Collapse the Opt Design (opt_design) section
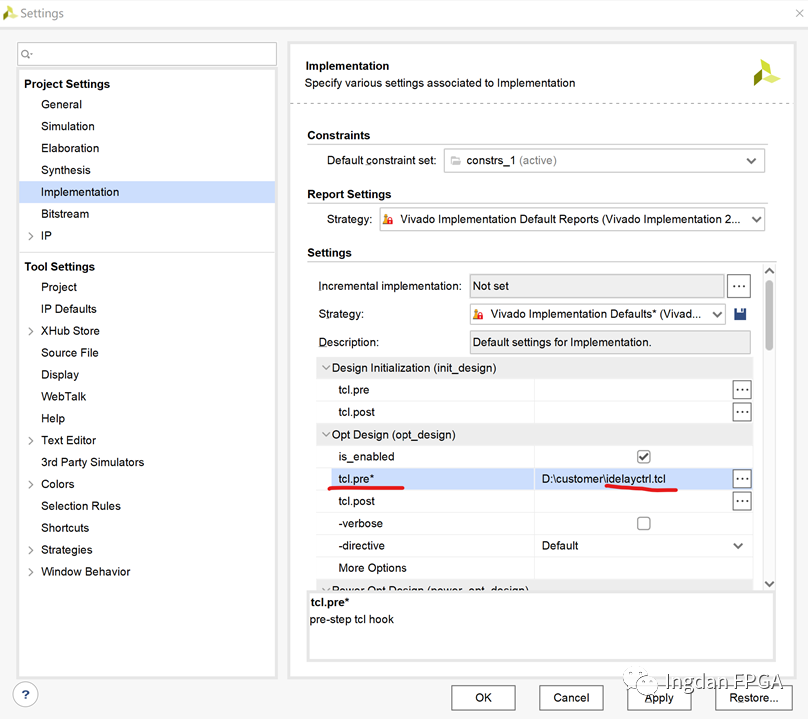 325,435
